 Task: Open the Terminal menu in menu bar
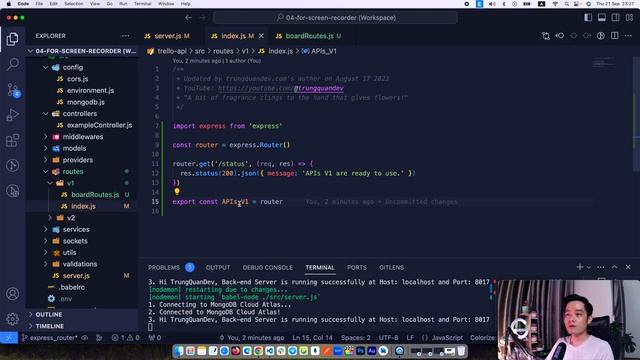(x=142, y=4)
